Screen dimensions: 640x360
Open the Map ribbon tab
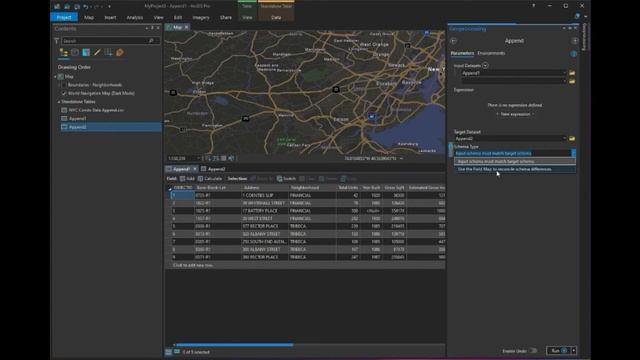(x=89, y=18)
